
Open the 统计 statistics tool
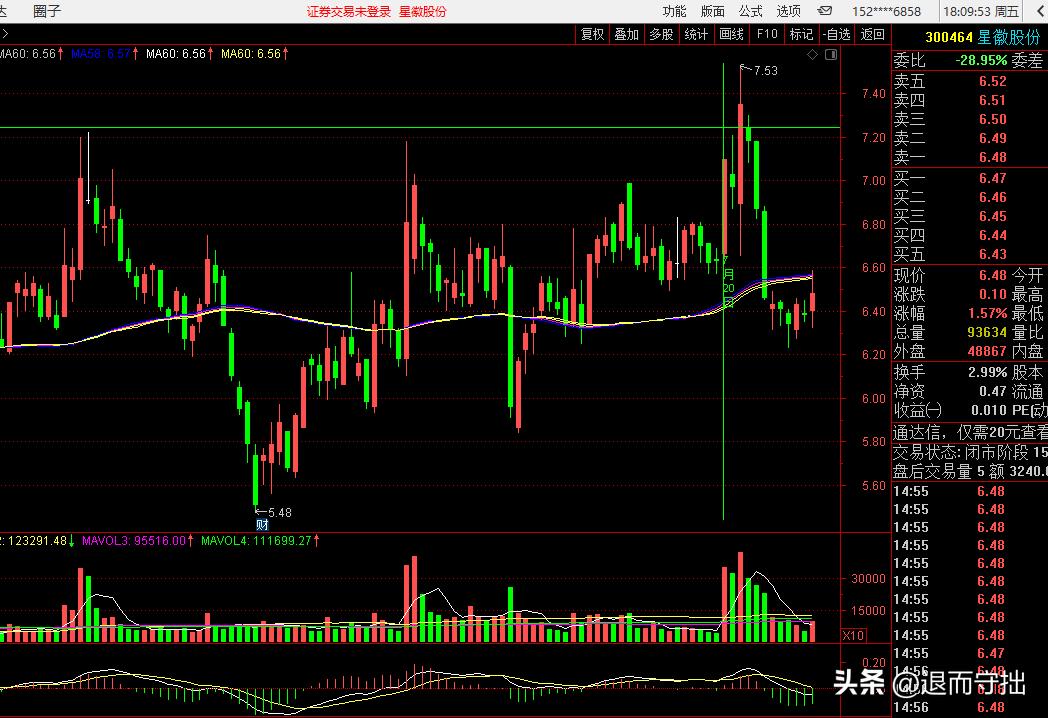tap(696, 34)
